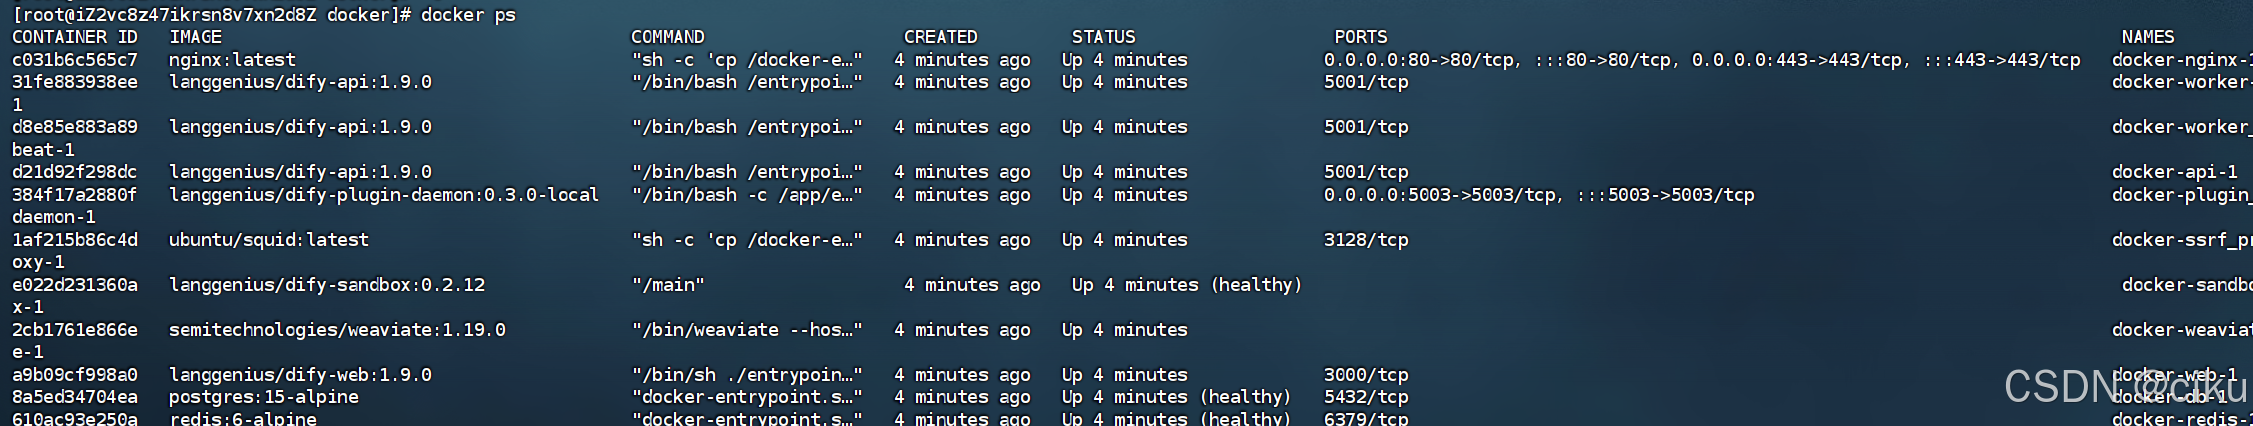Select container ID a9b09cf998a0
Screen dimensions: 2253x426
75,375
